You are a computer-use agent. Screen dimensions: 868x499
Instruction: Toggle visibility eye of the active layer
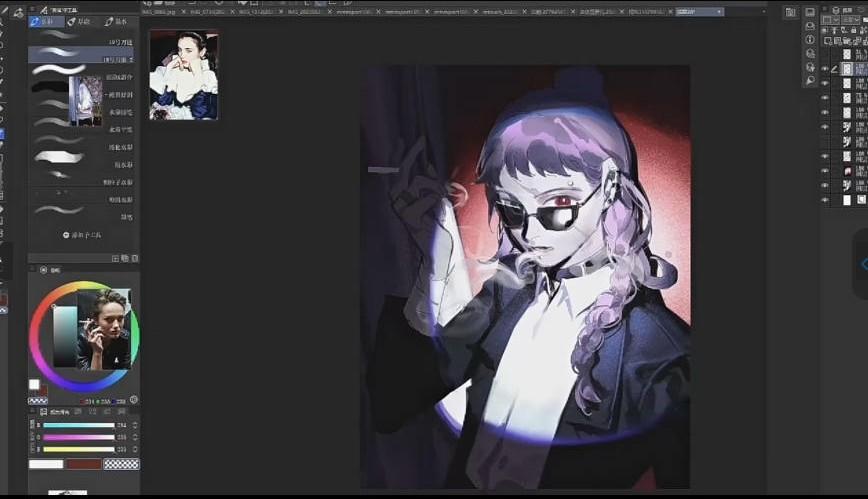(825, 69)
